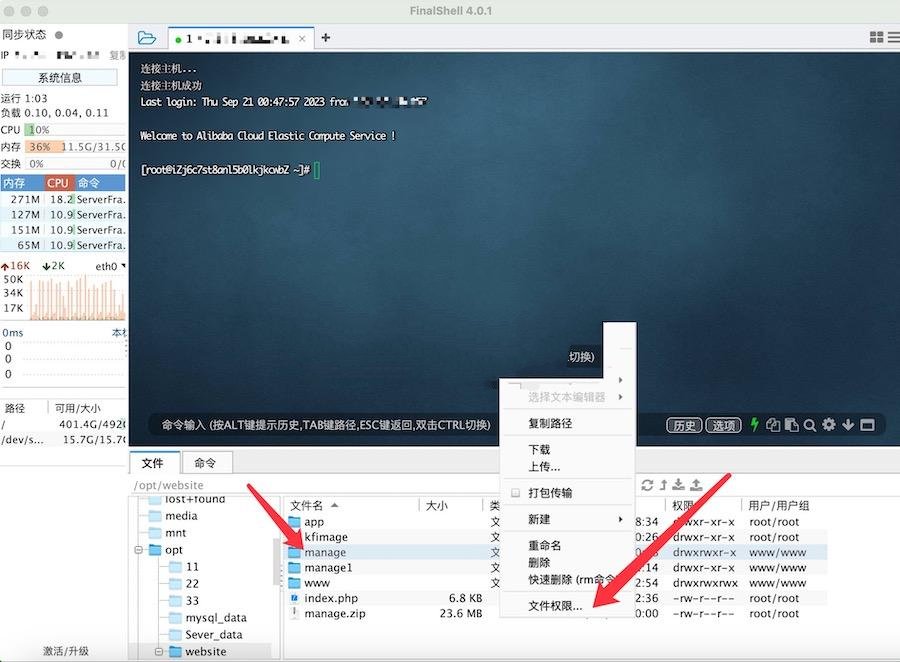The width and height of the screenshot is (900, 662).
Task: Click the 用户/用户组 column header
Action: tap(779, 505)
